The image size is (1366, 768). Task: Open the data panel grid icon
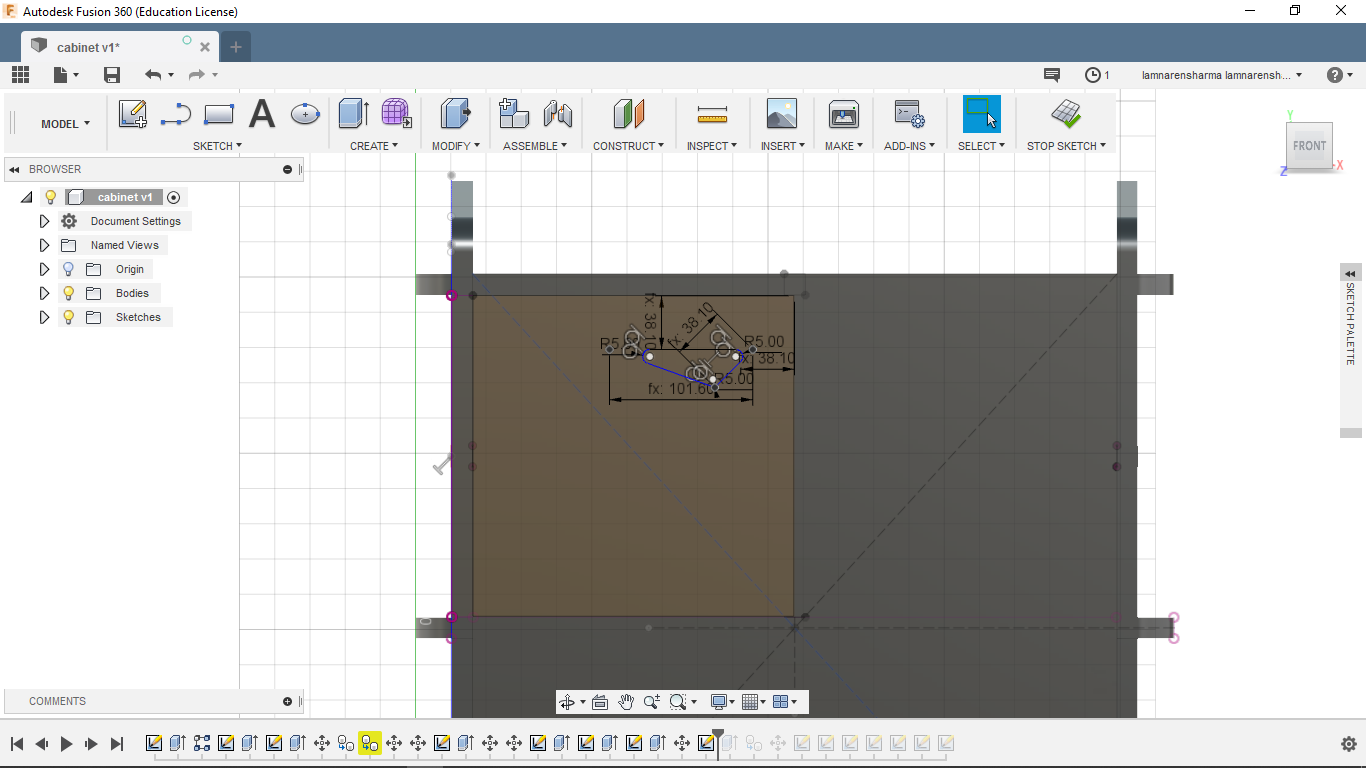pos(20,75)
